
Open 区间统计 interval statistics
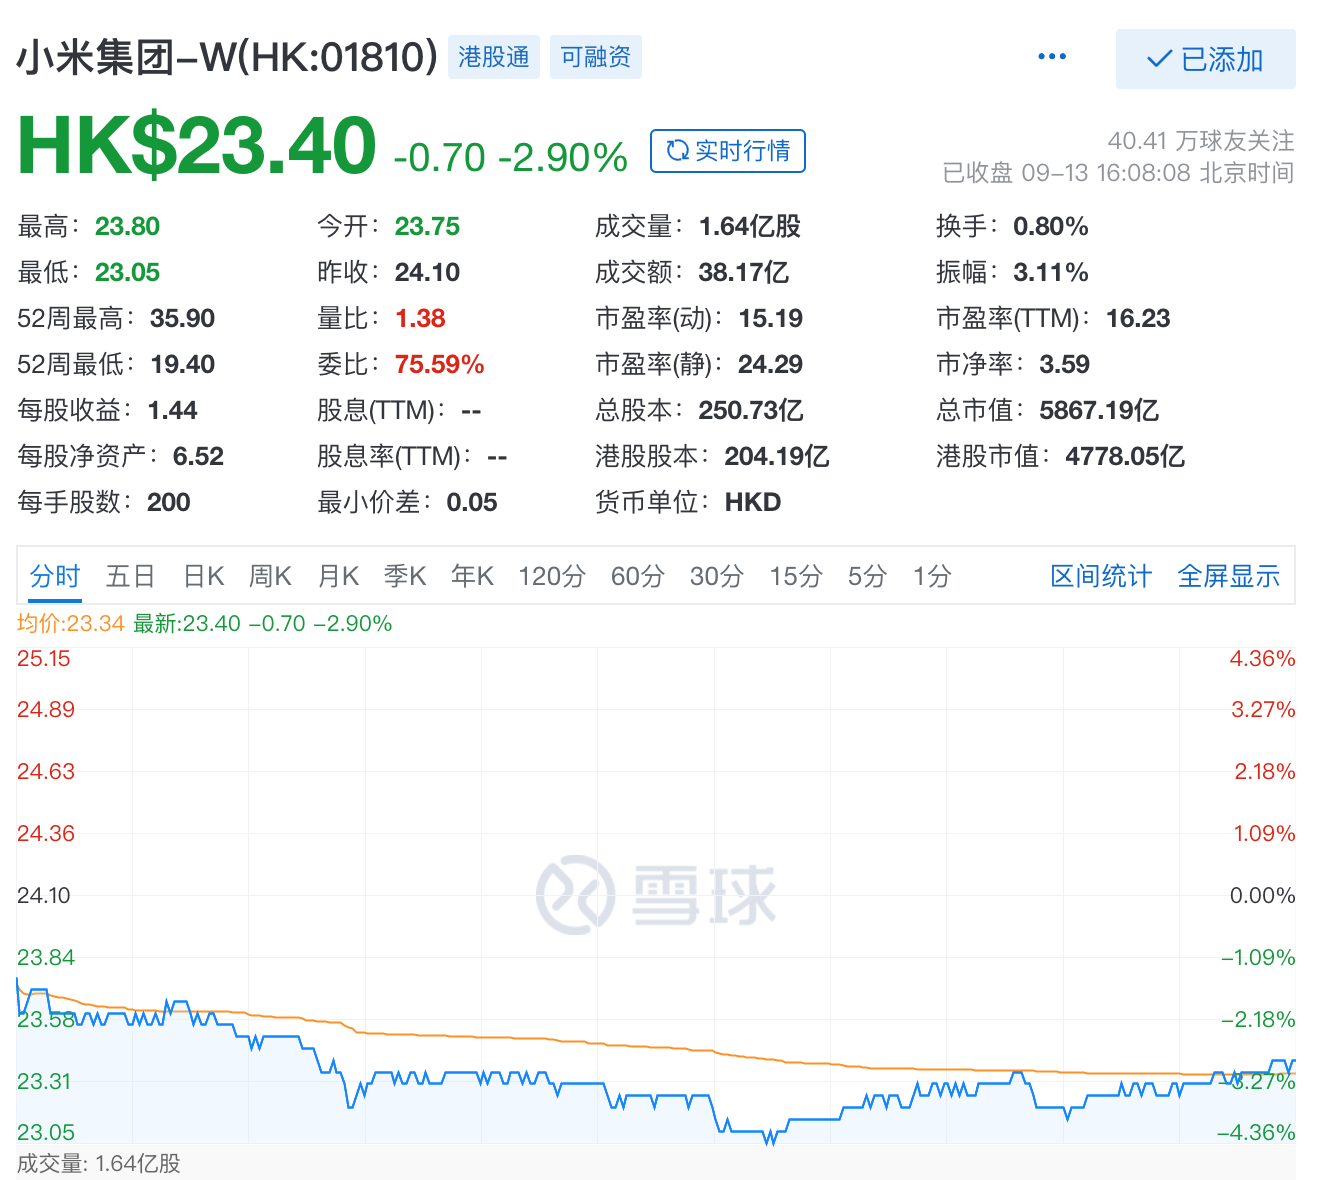[1100, 575]
